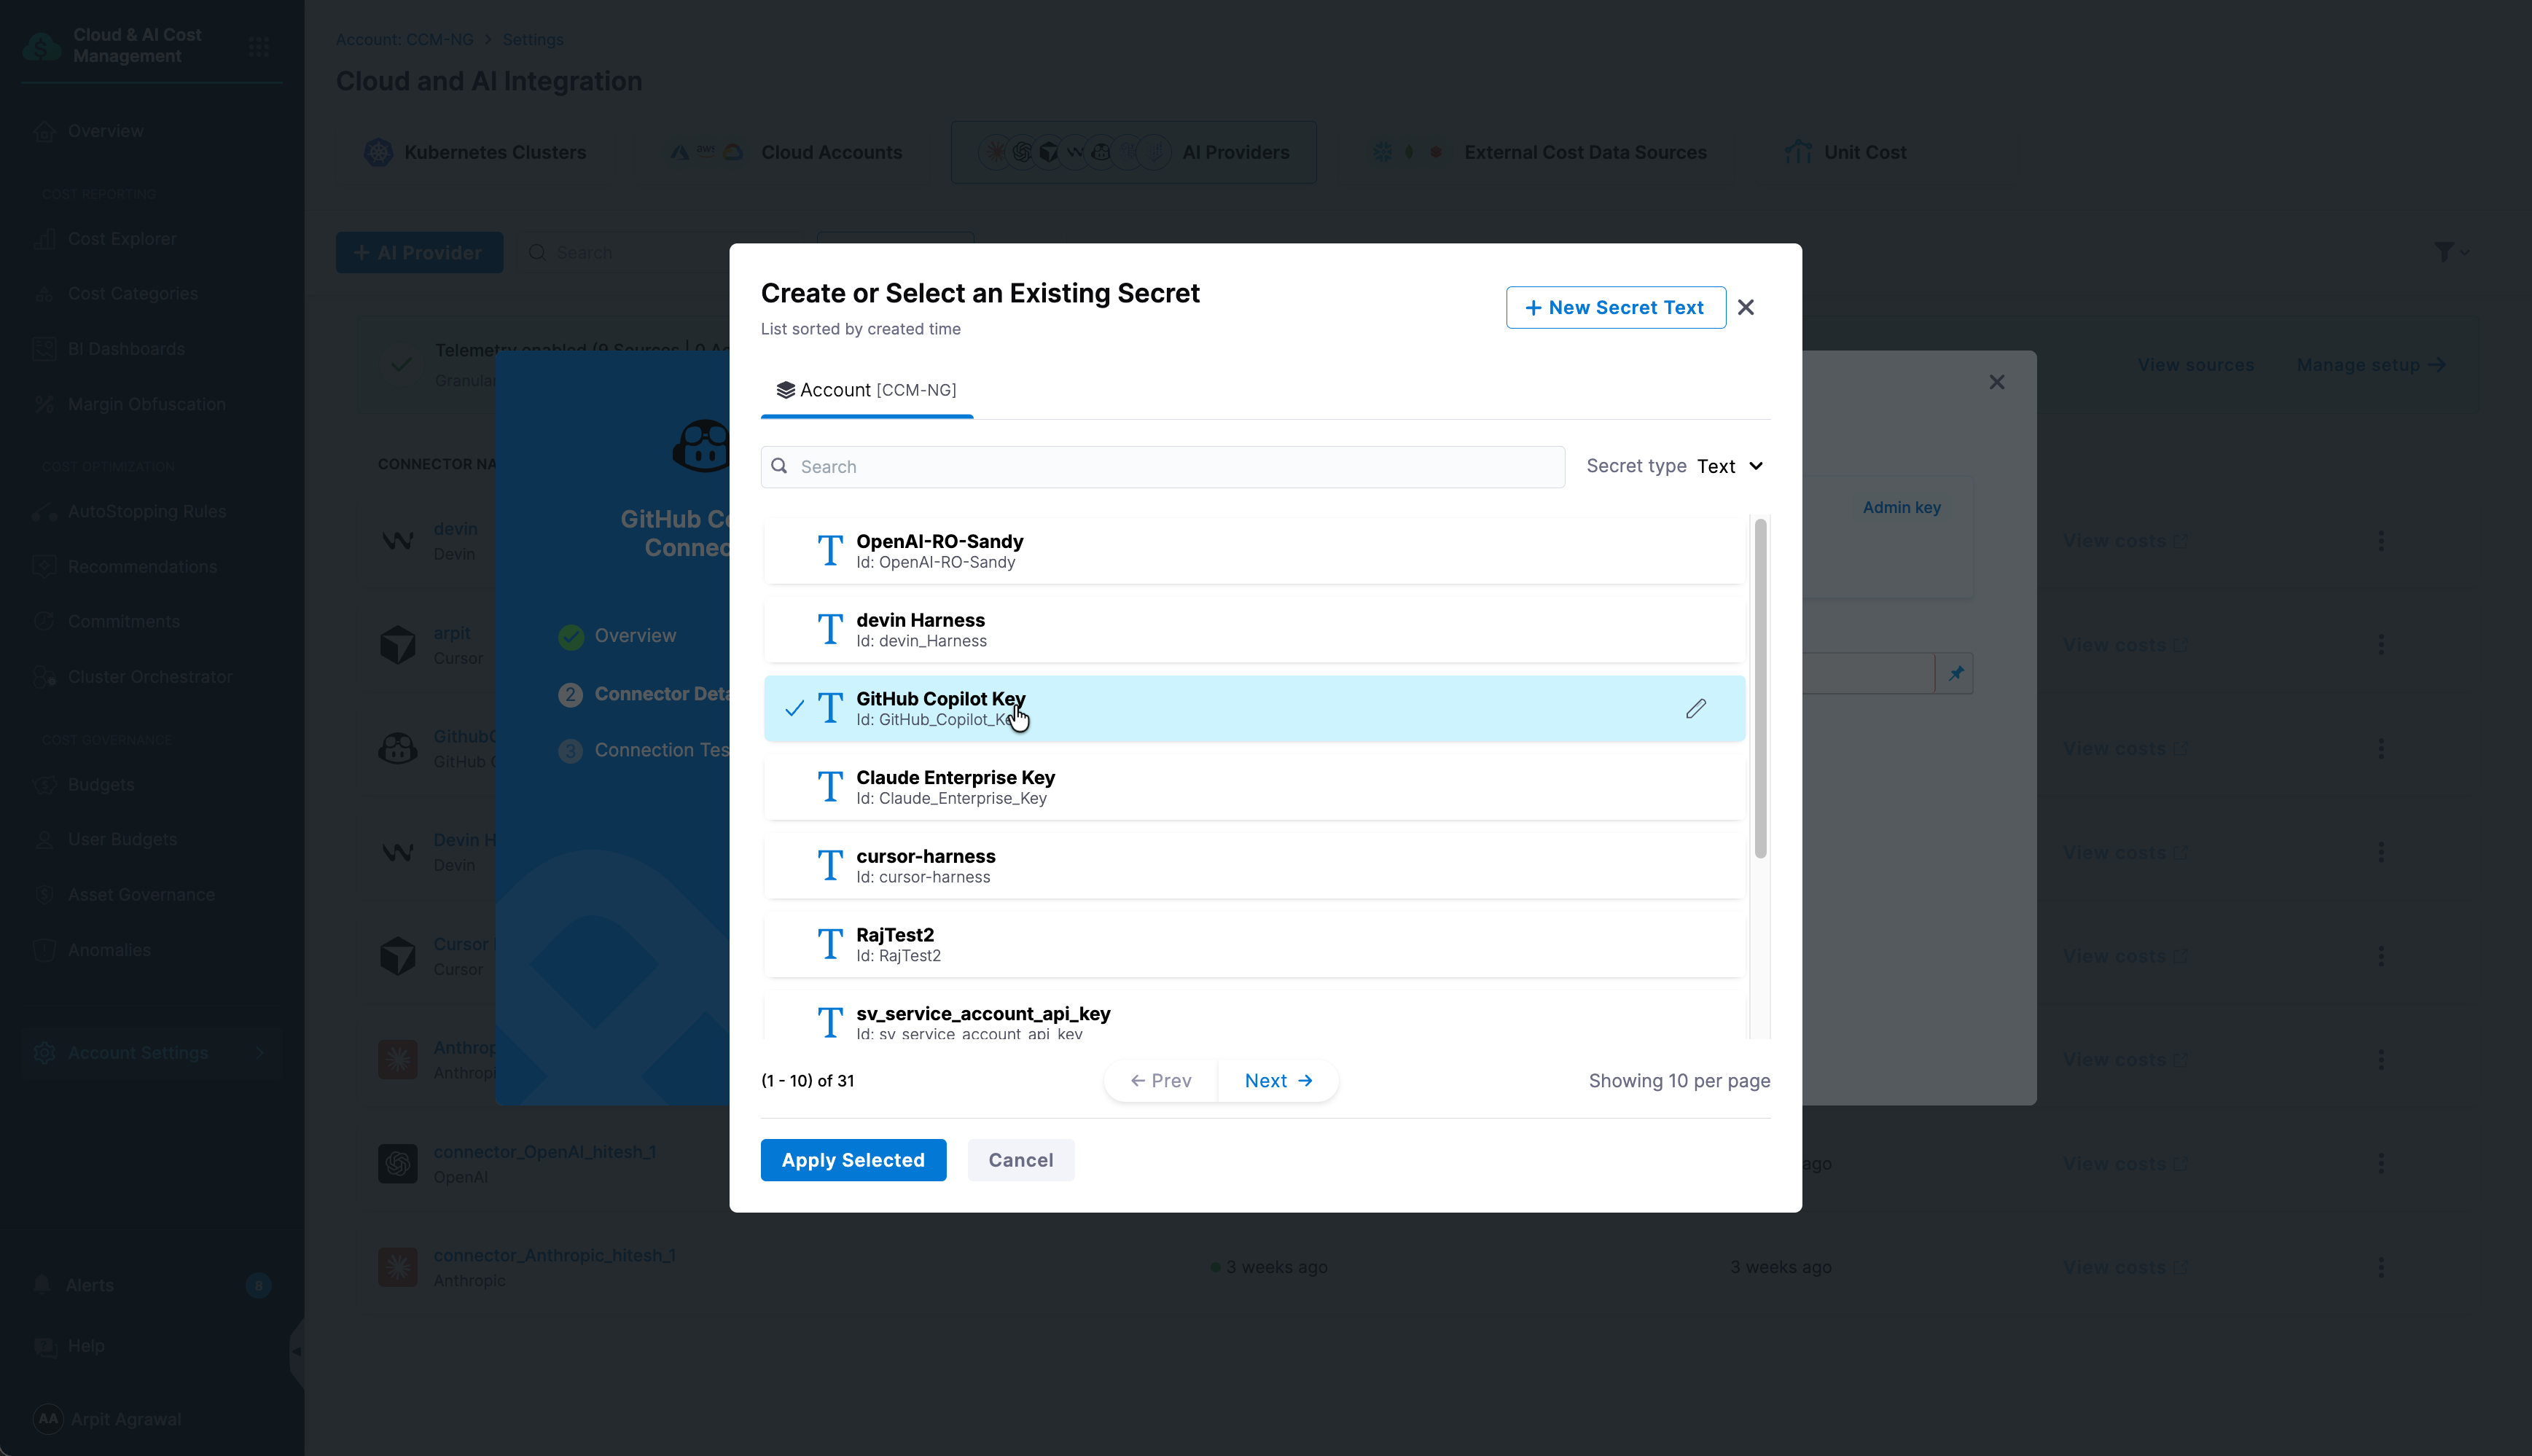The height and width of the screenshot is (1456, 2532).
Task: Click the pin icon beside the secret field
Action: click(1955, 673)
